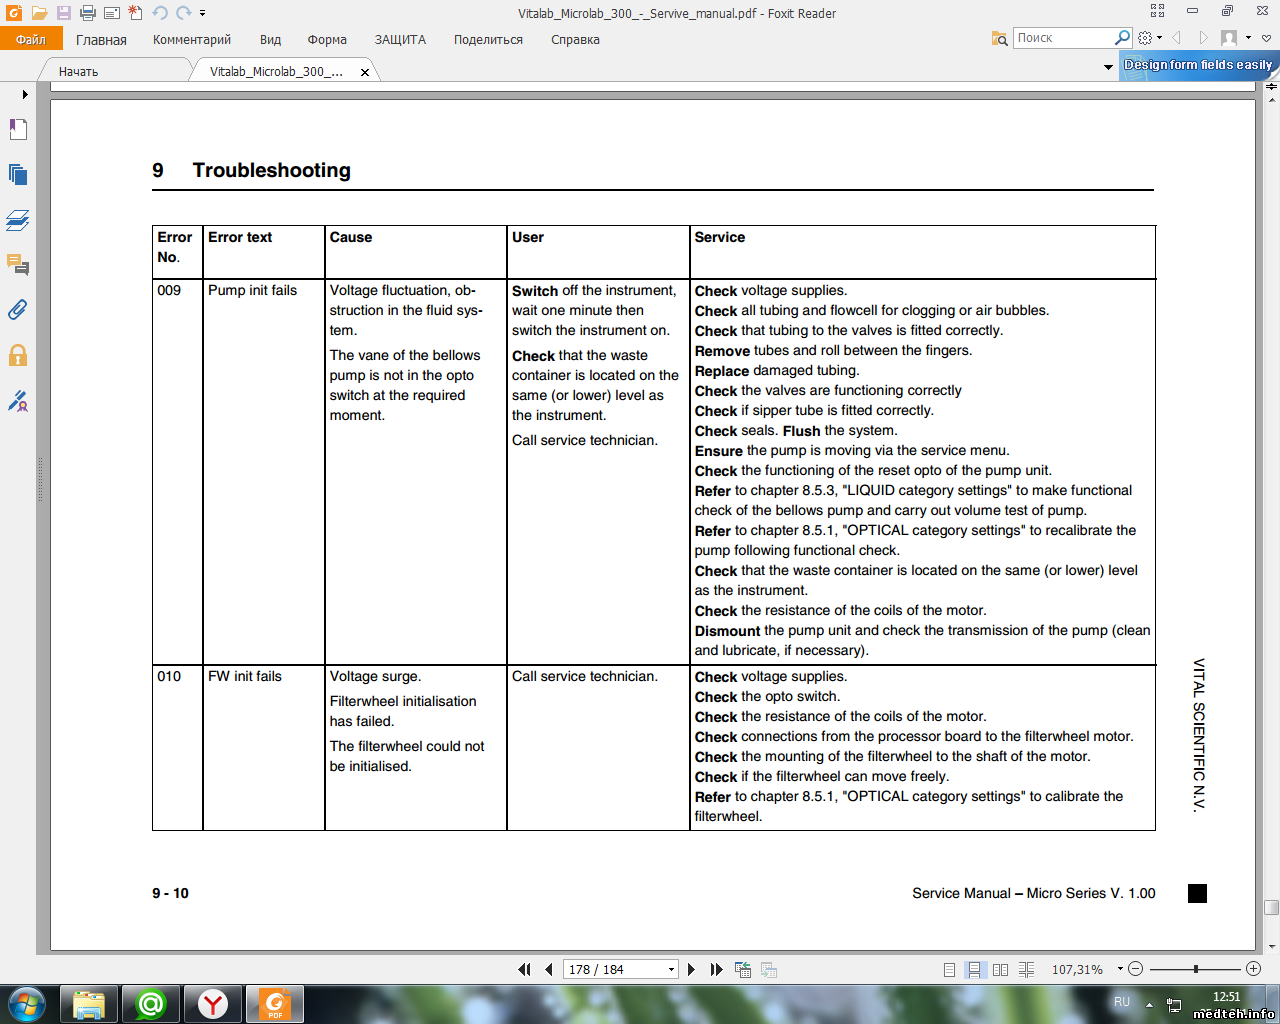1280x1024 pixels.
Task: Click the zoom slider handle
Action: click(x=1195, y=969)
